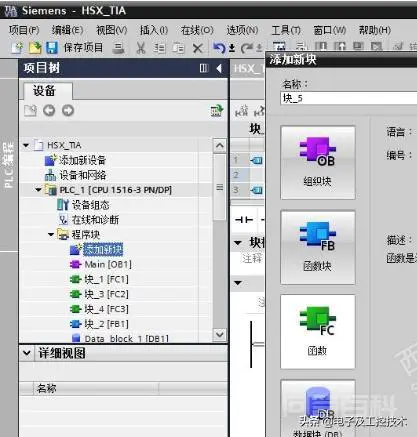Choose the 数据块 DB block type
This screenshot has height=437, width=417.
coord(318,408)
